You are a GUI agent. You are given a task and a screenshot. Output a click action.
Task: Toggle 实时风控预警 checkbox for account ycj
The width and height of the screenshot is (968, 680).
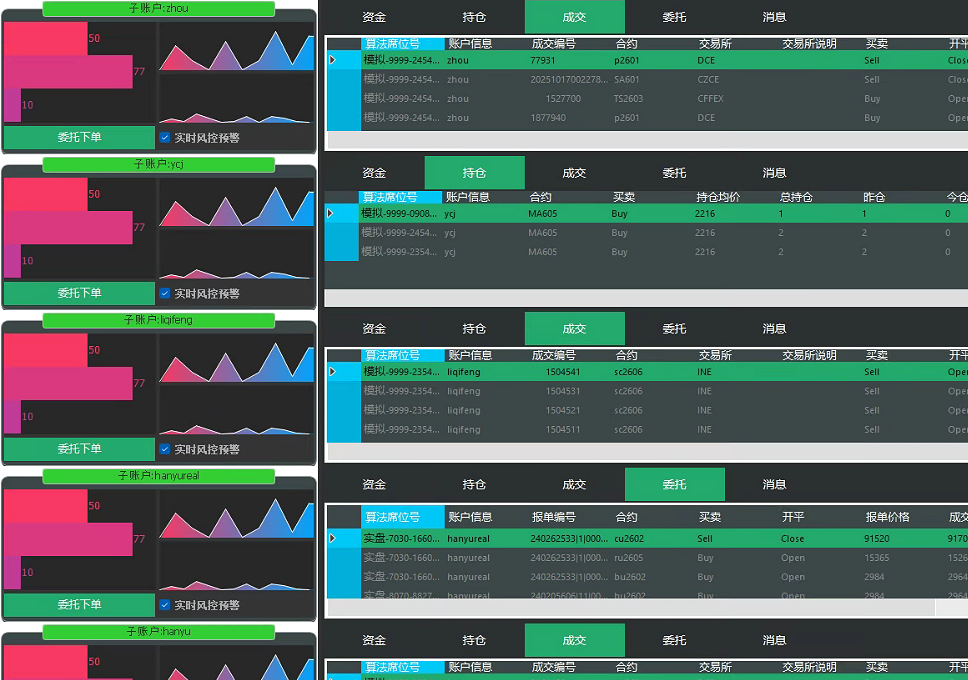[165, 294]
